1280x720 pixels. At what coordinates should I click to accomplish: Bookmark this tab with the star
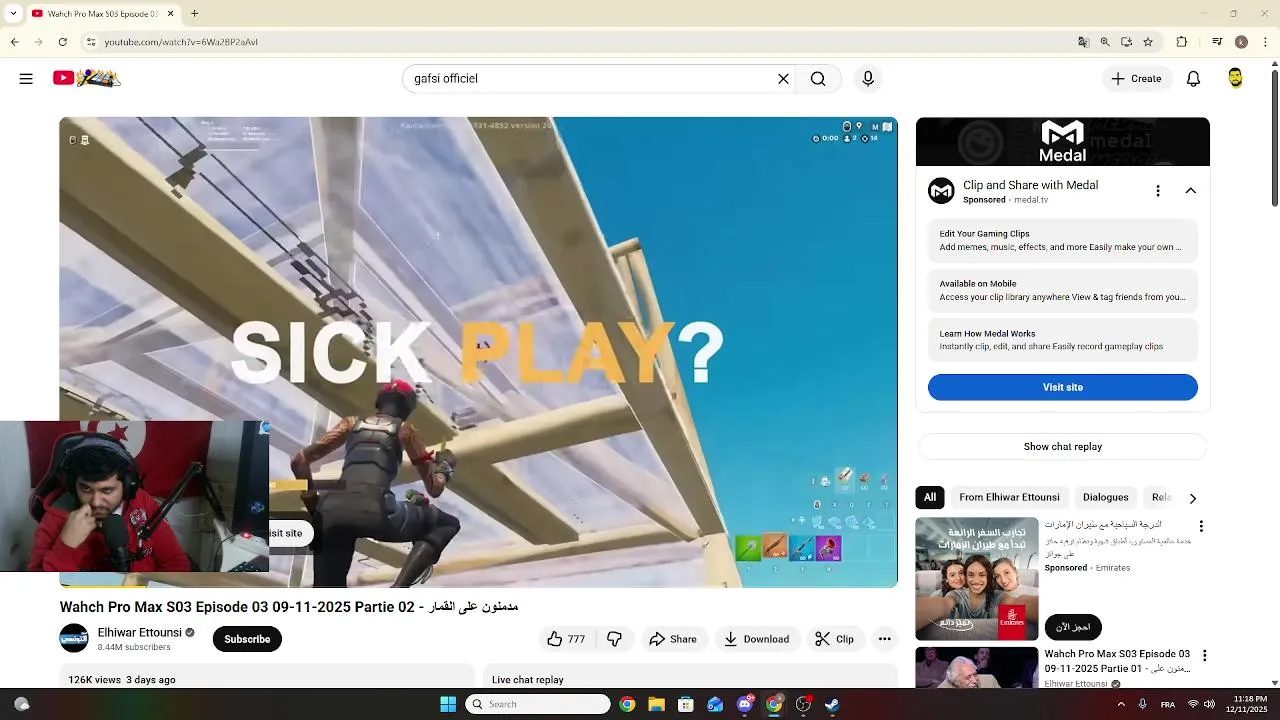pyautogui.click(x=1148, y=42)
